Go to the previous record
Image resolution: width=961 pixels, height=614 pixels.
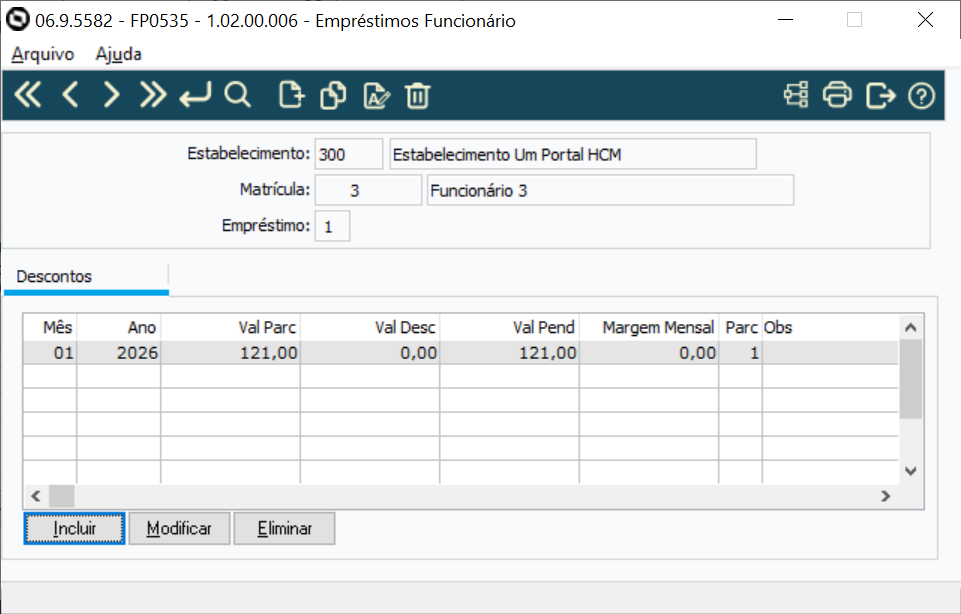point(70,95)
